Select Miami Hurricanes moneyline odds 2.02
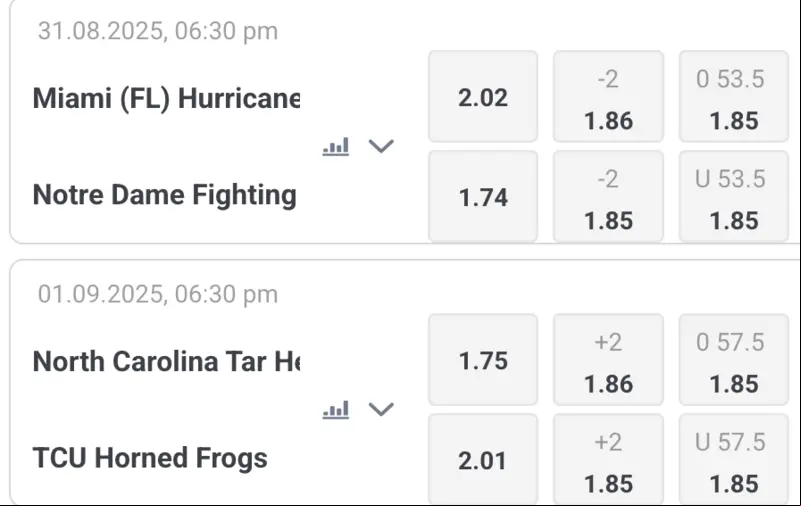This screenshot has width=801, height=506. click(483, 97)
